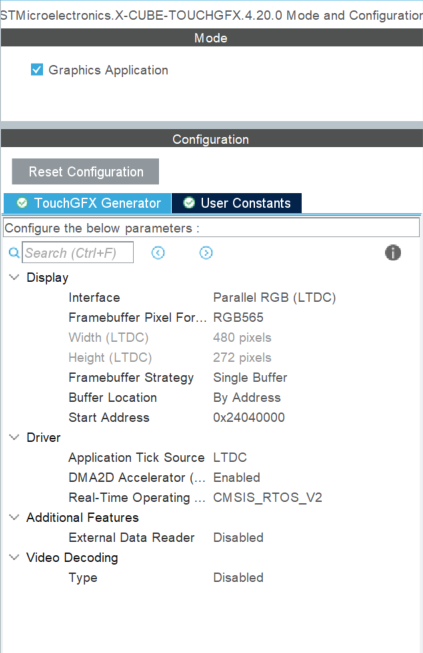Select the Framebuffer Strategy Single Buffer value
Viewport: 423px width, 653px height.
[x=250, y=377]
